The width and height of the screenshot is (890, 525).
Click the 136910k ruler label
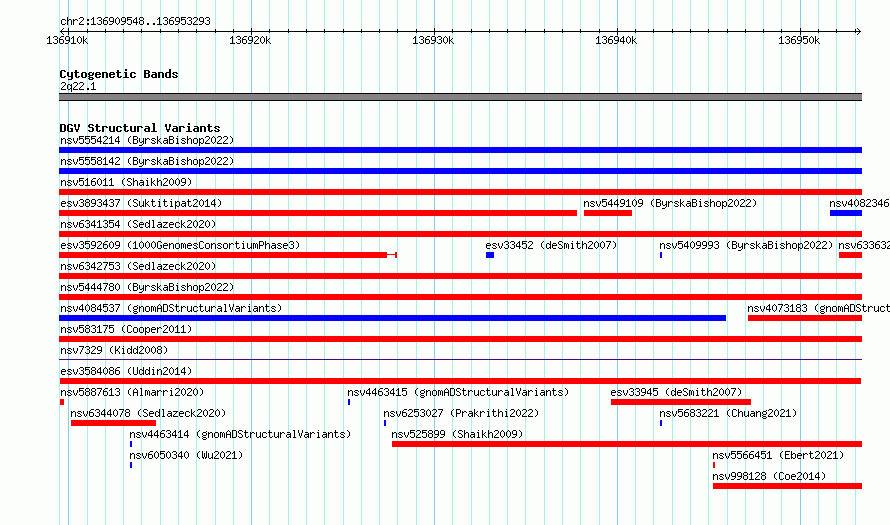point(67,40)
